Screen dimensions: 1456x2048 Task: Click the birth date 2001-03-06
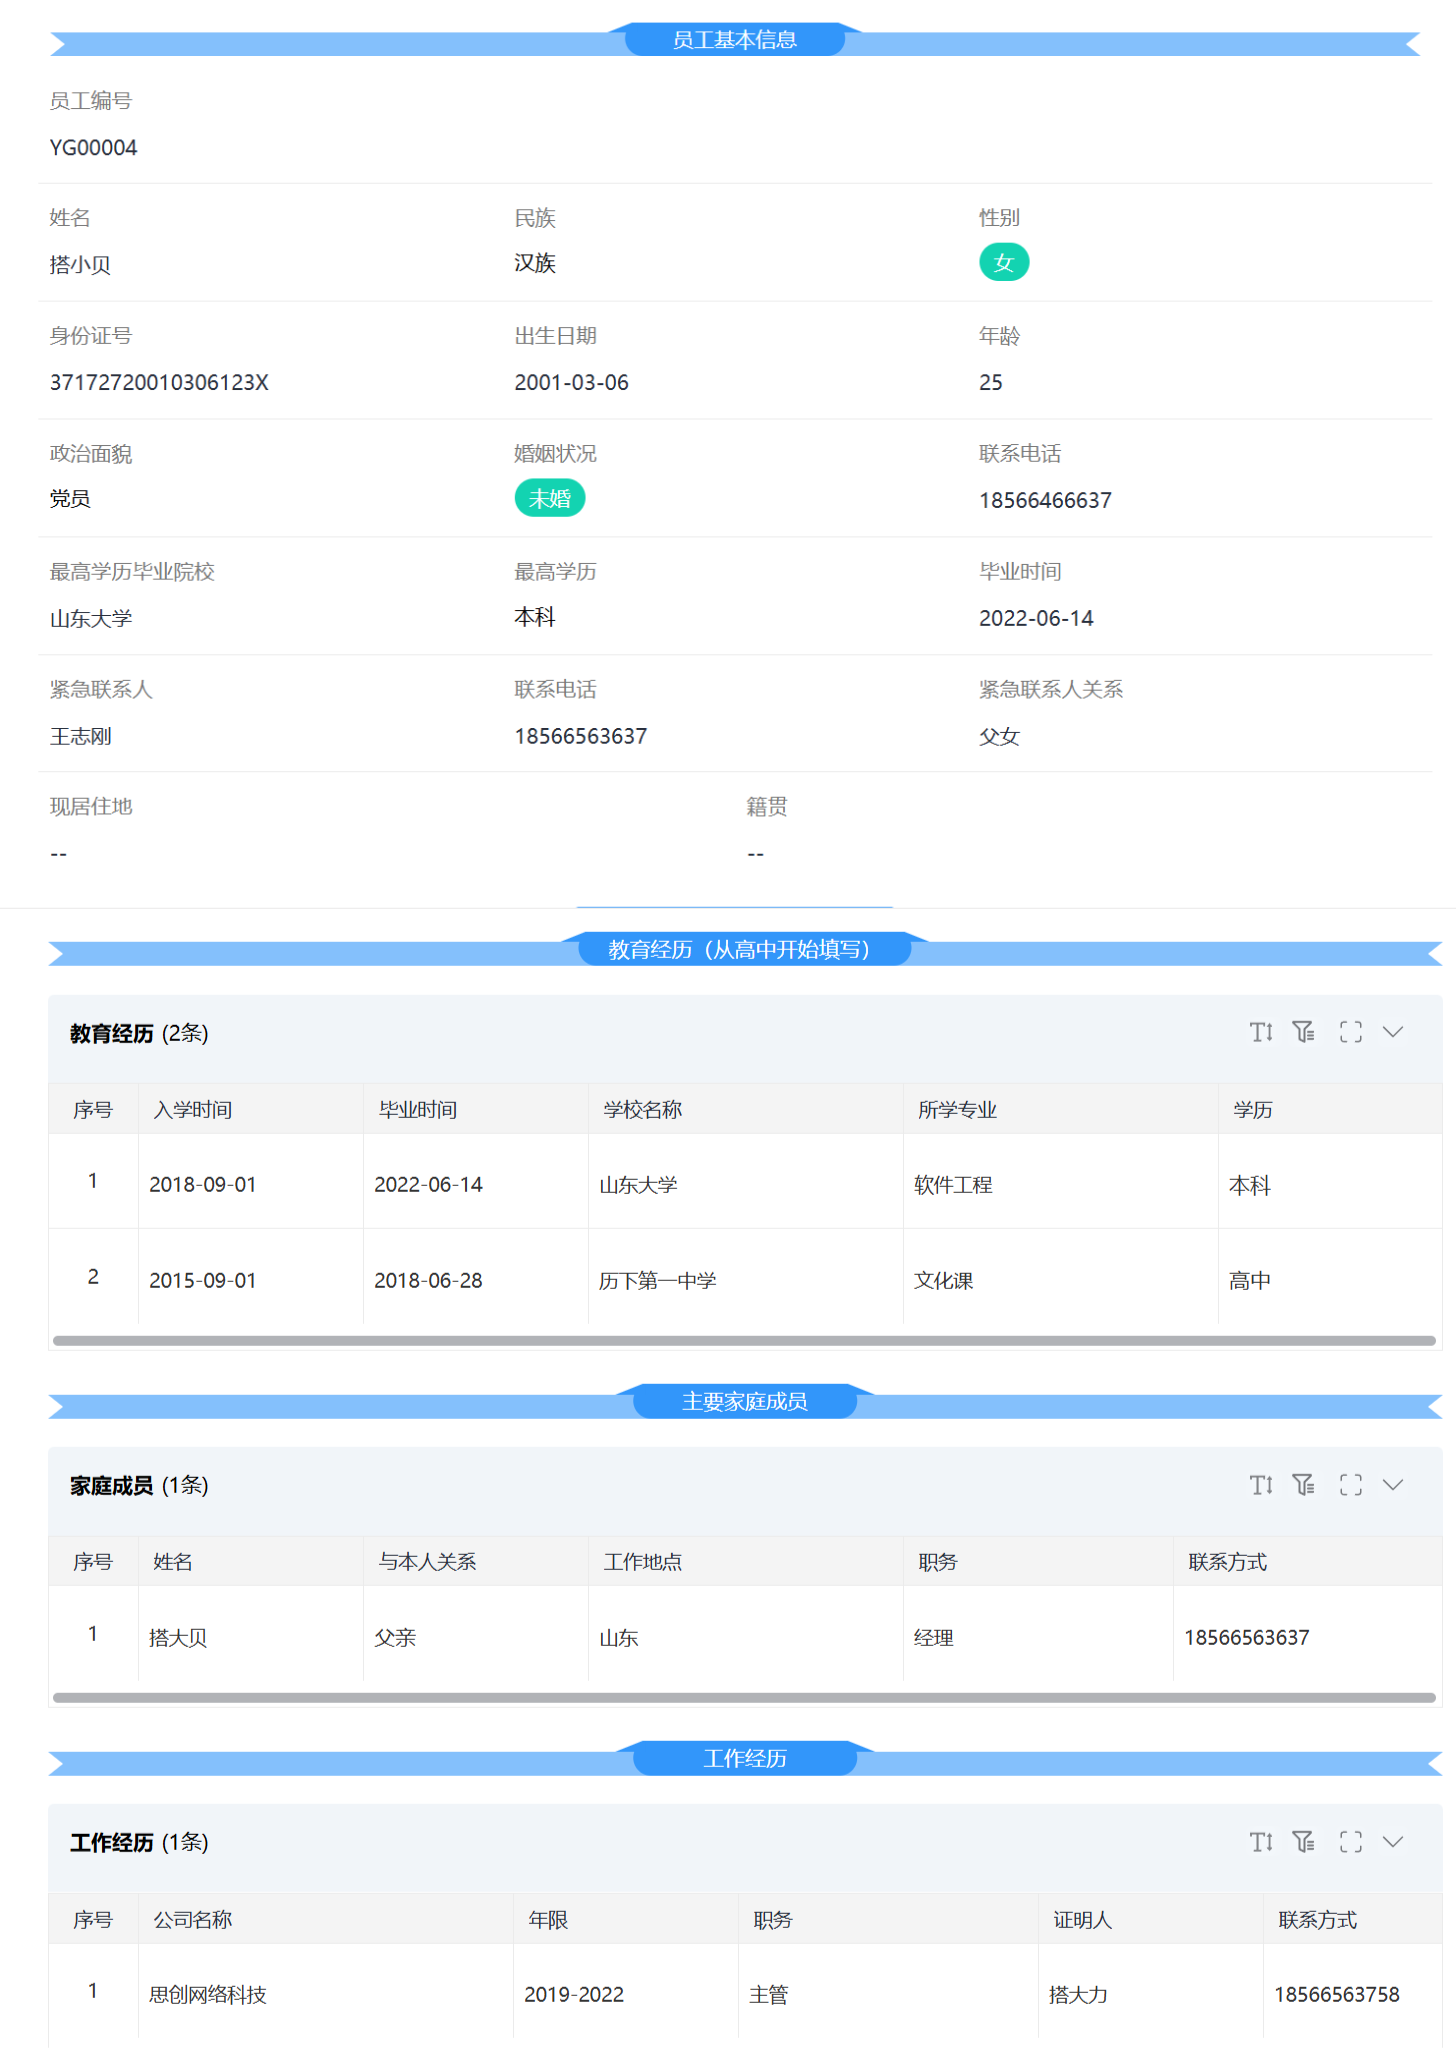(x=572, y=383)
